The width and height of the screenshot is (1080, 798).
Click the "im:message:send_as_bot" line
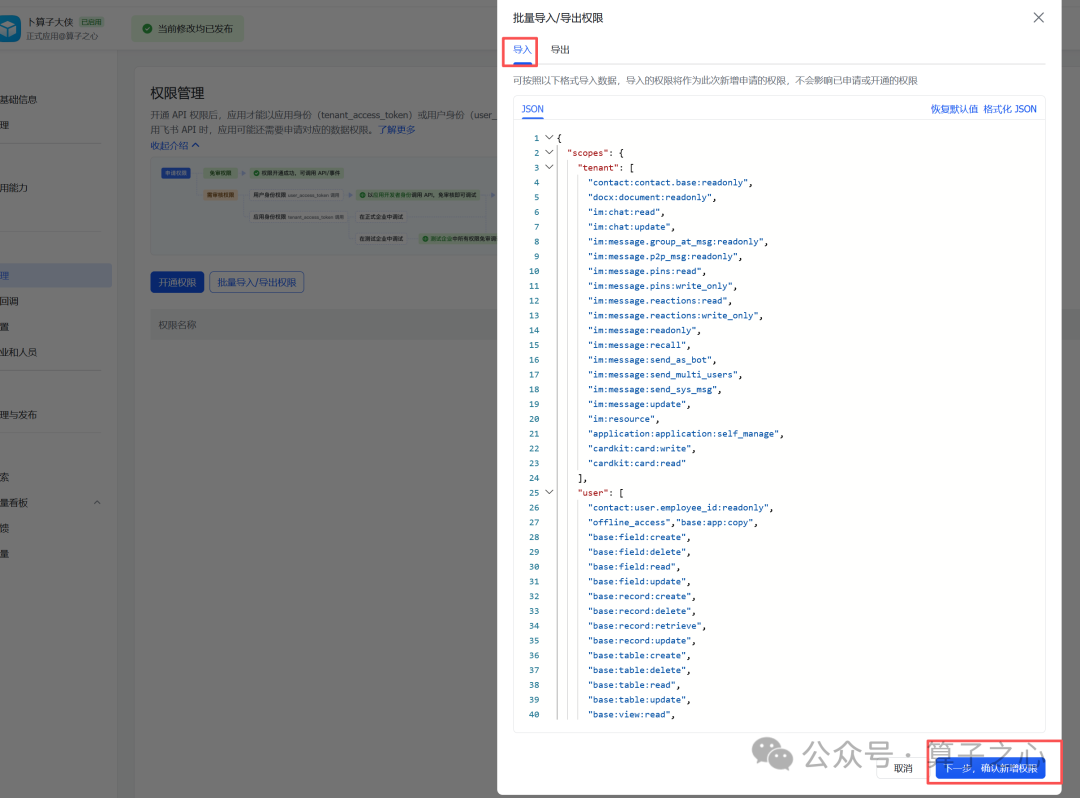click(652, 359)
